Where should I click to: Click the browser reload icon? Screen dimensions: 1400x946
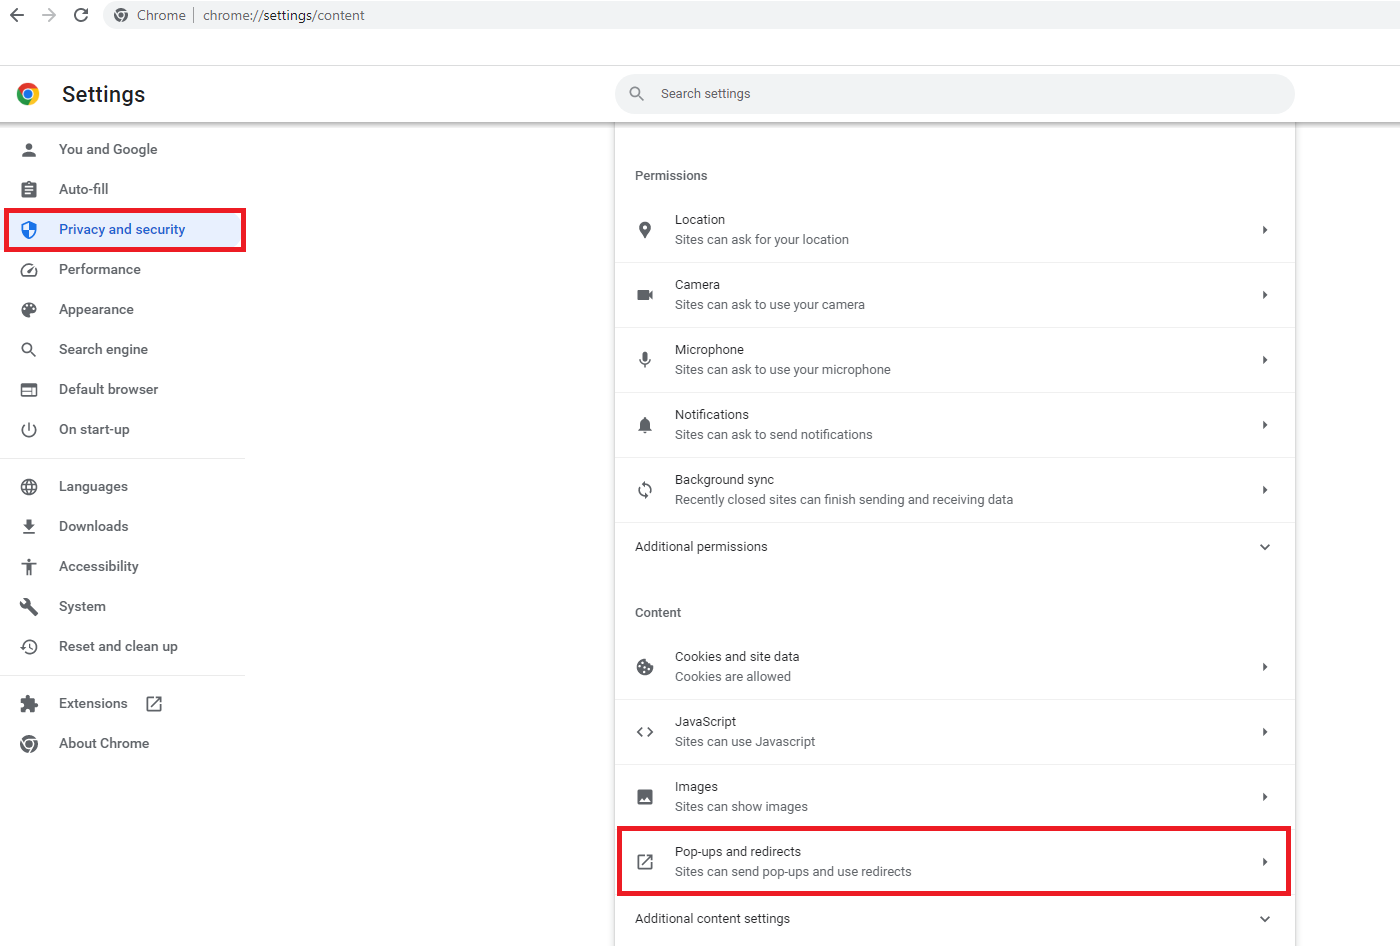tap(81, 15)
